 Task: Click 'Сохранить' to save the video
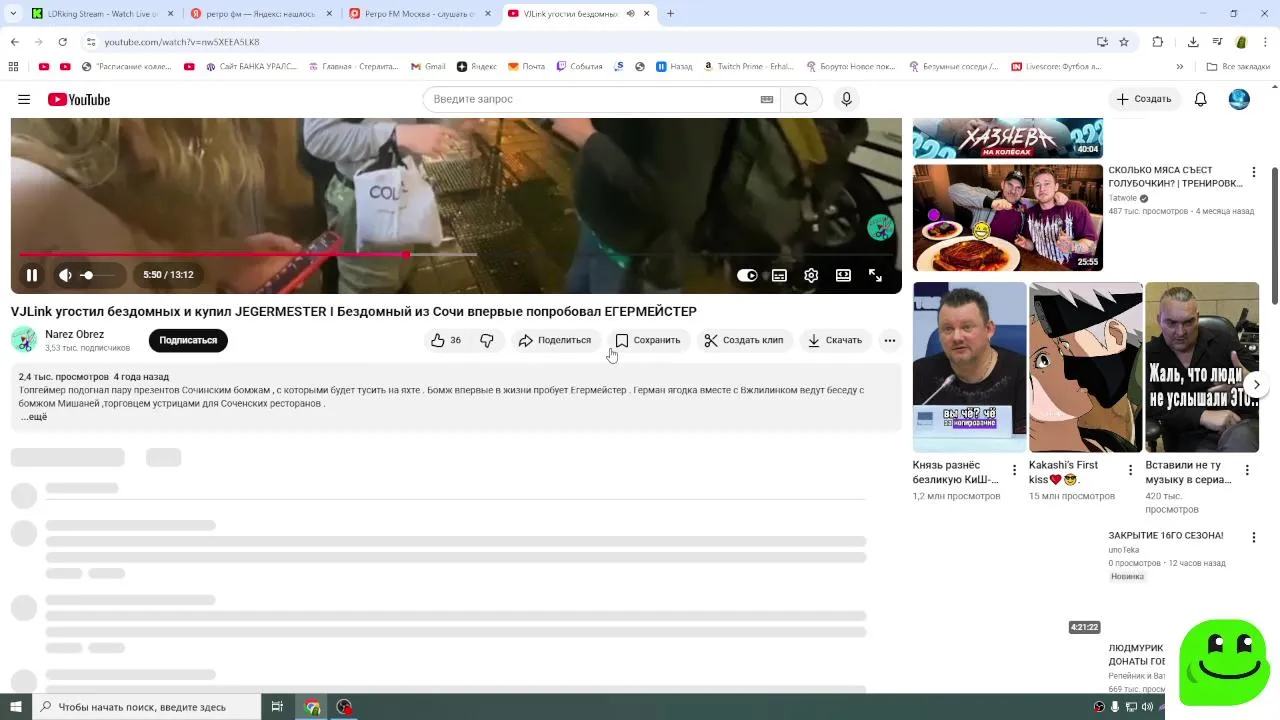click(x=648, y=340)
